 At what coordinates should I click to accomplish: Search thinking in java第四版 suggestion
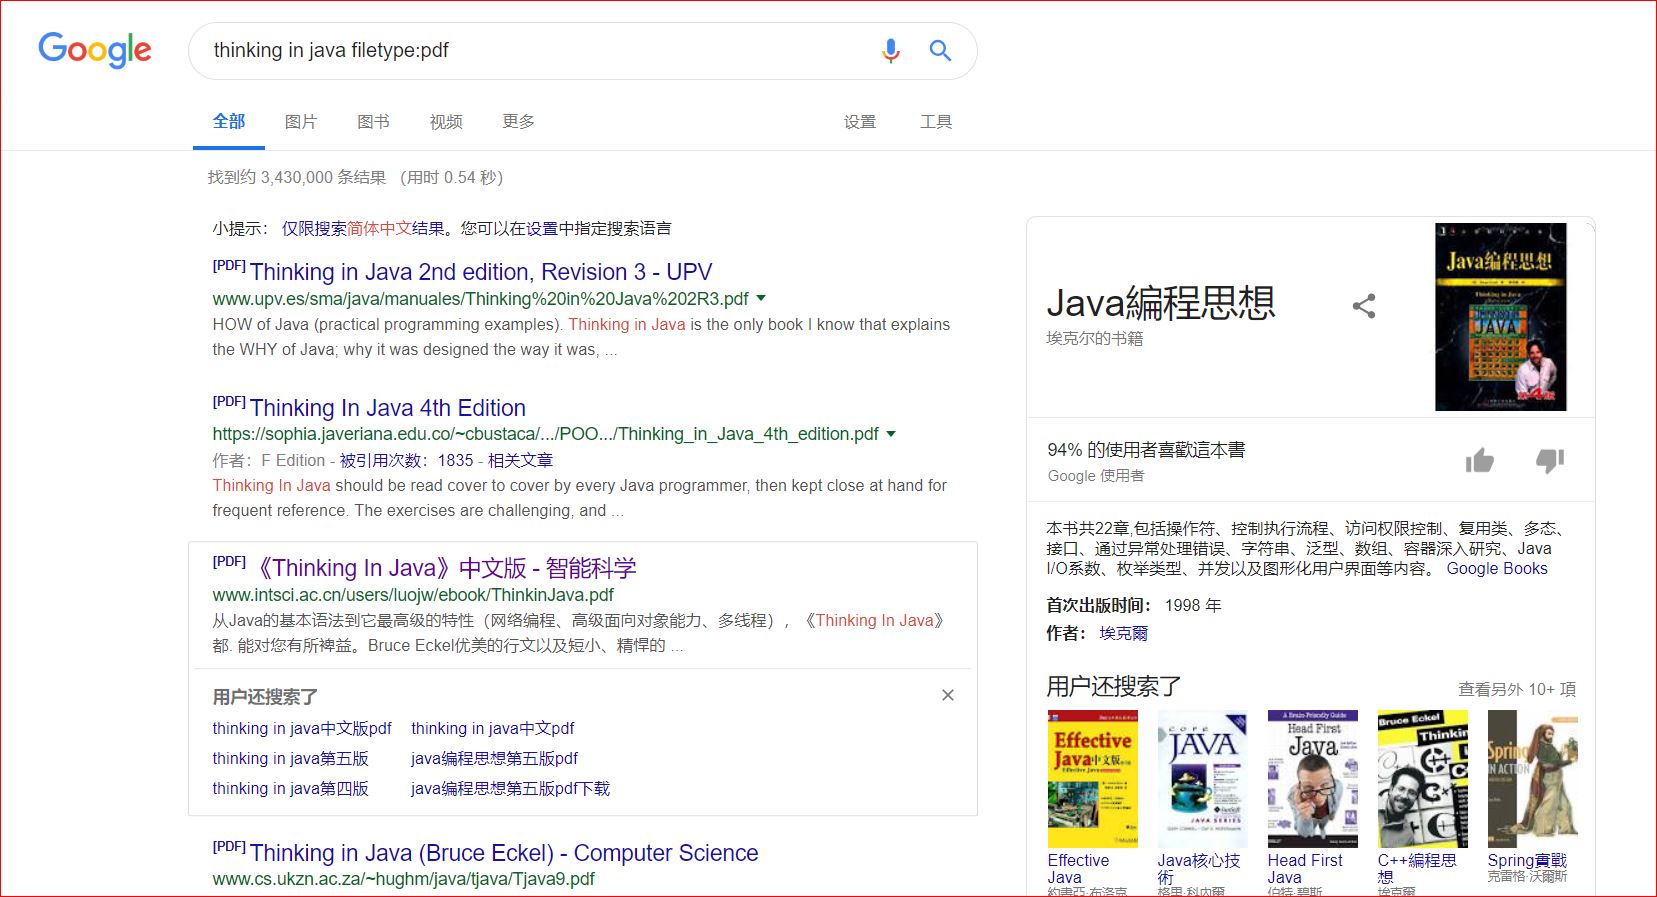tap(290, 788)
